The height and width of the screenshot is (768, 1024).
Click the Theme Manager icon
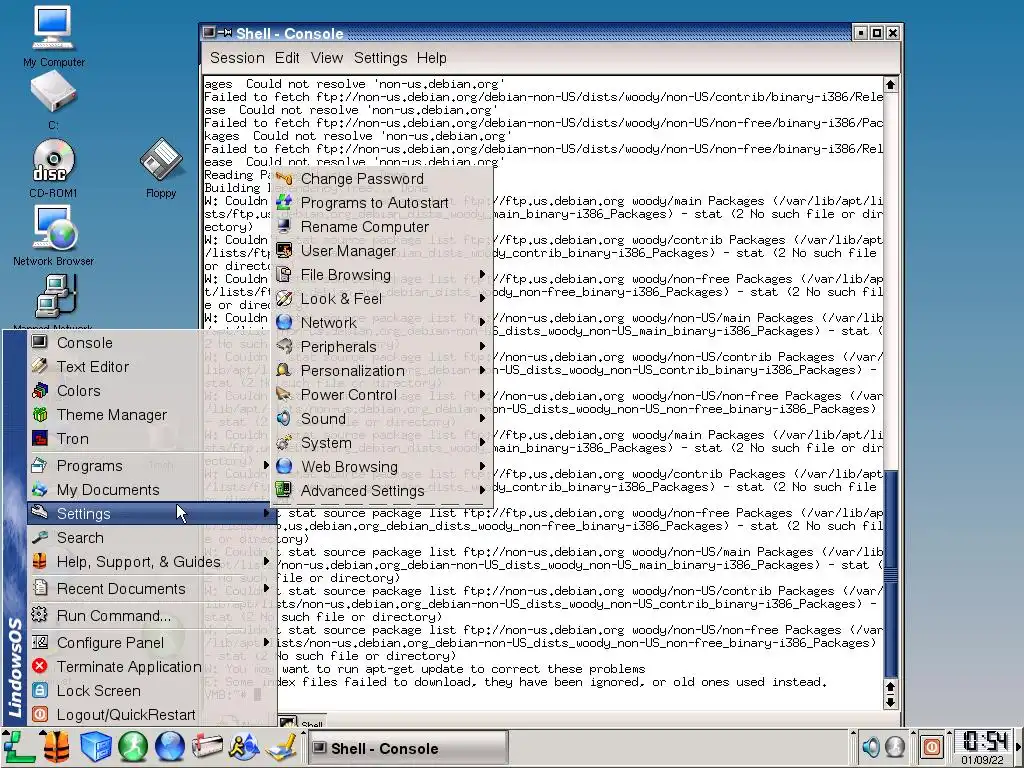coord(40,414)
